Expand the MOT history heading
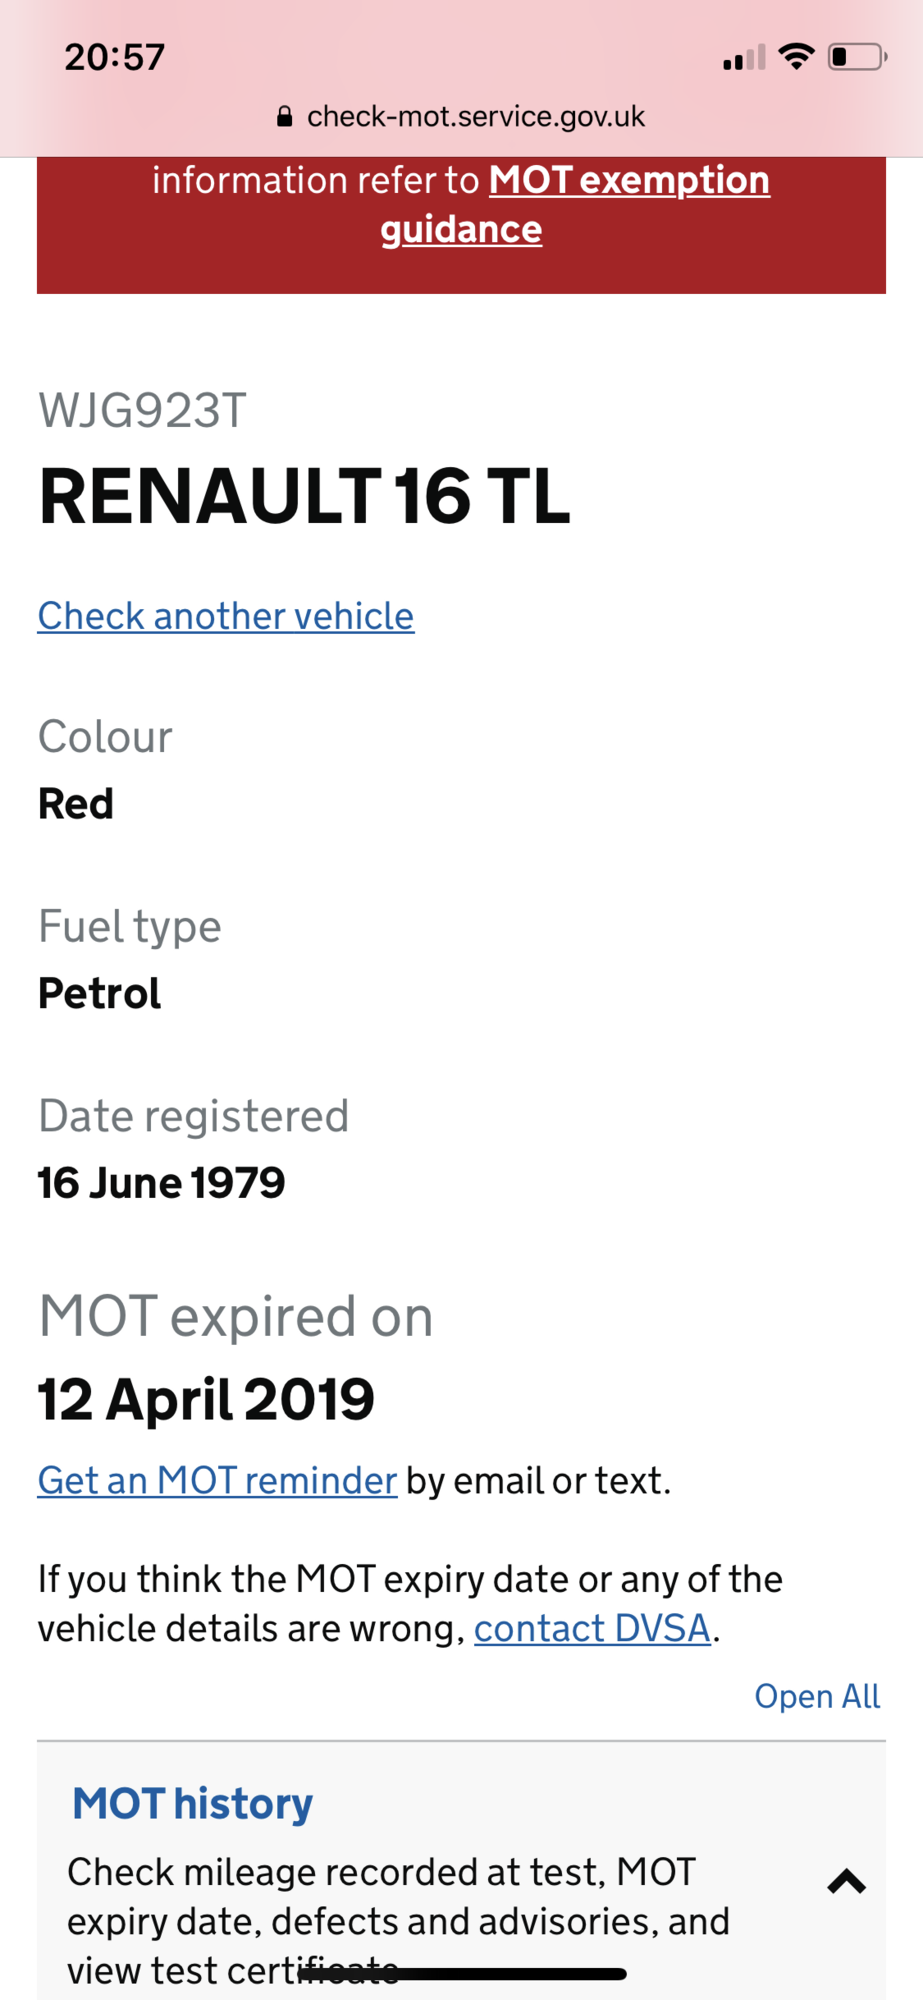923x2000 pixels. coord(193,1804)
